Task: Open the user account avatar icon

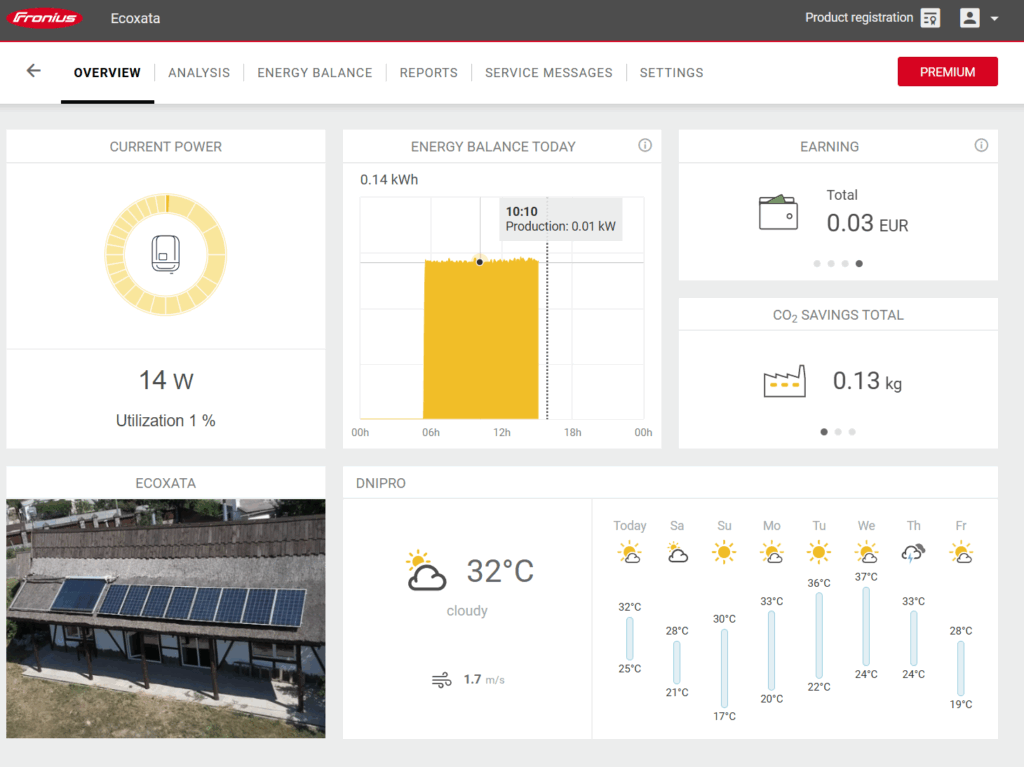Action: (x=969, y=18)
